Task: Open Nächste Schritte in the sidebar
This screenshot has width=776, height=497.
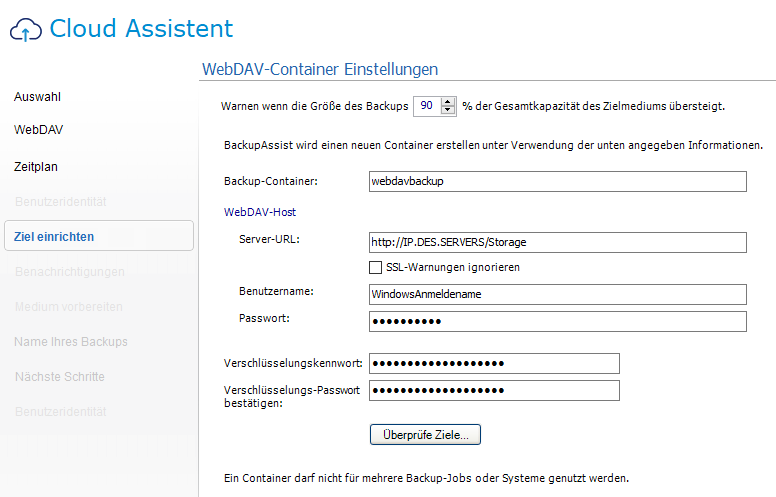Action: [59, 376]
